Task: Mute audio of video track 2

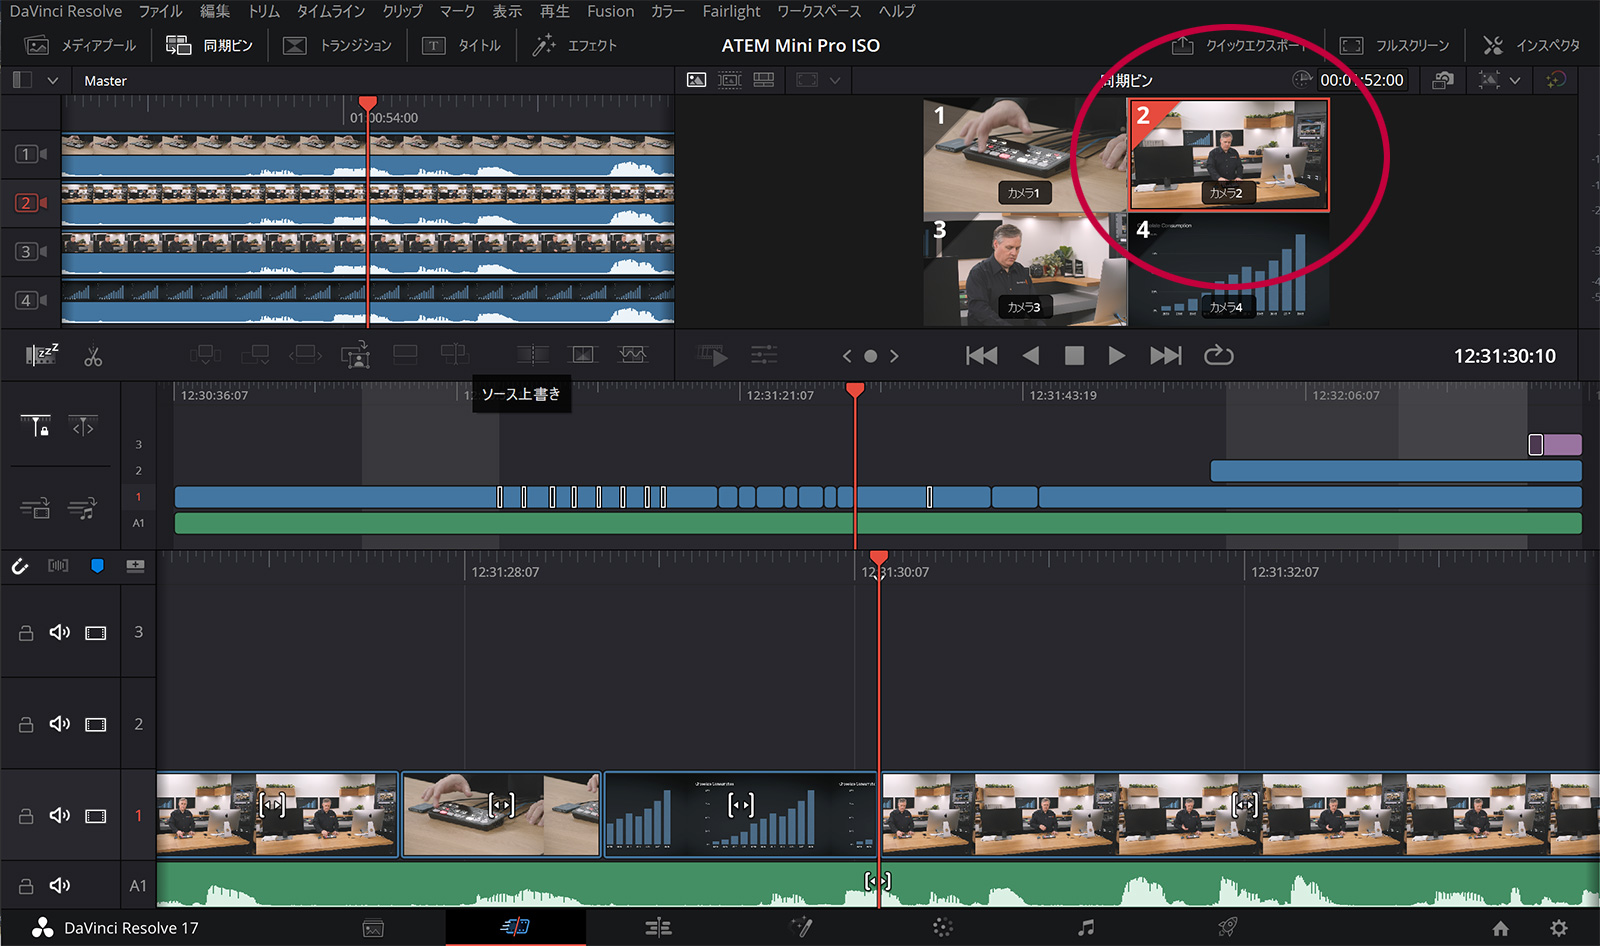Action: pyautogui.click(x=60, y=724)
